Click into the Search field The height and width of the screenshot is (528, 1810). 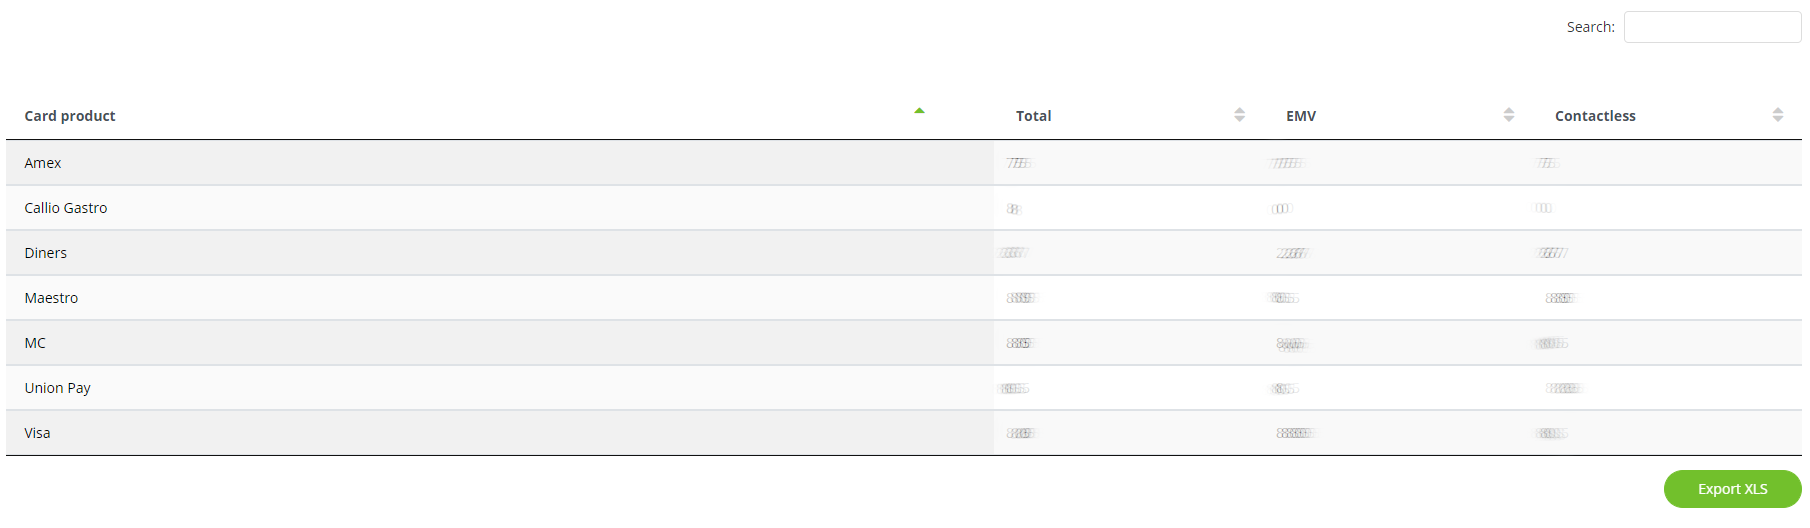point(1712,27)
